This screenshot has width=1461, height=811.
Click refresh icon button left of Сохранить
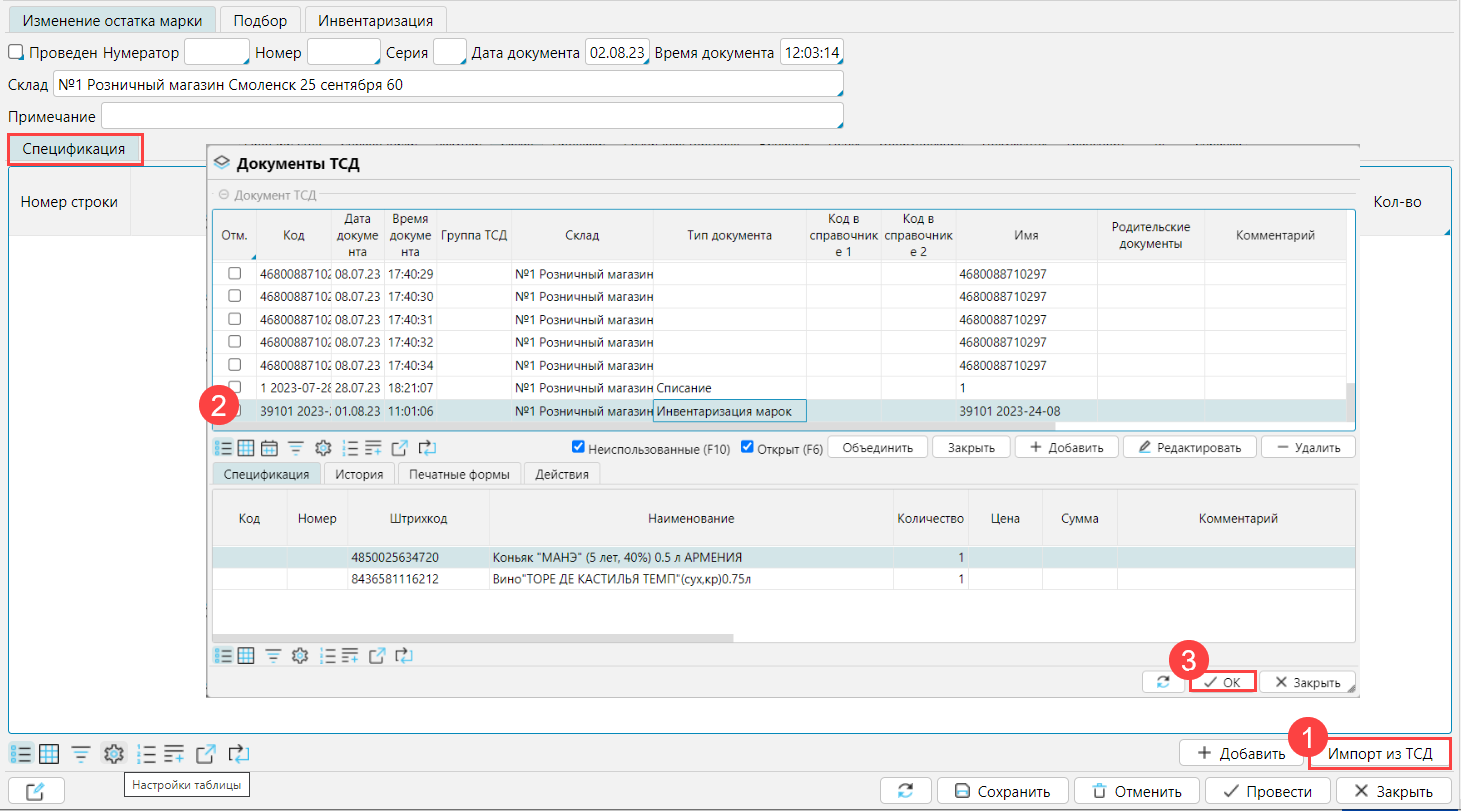tap(906, 791)
